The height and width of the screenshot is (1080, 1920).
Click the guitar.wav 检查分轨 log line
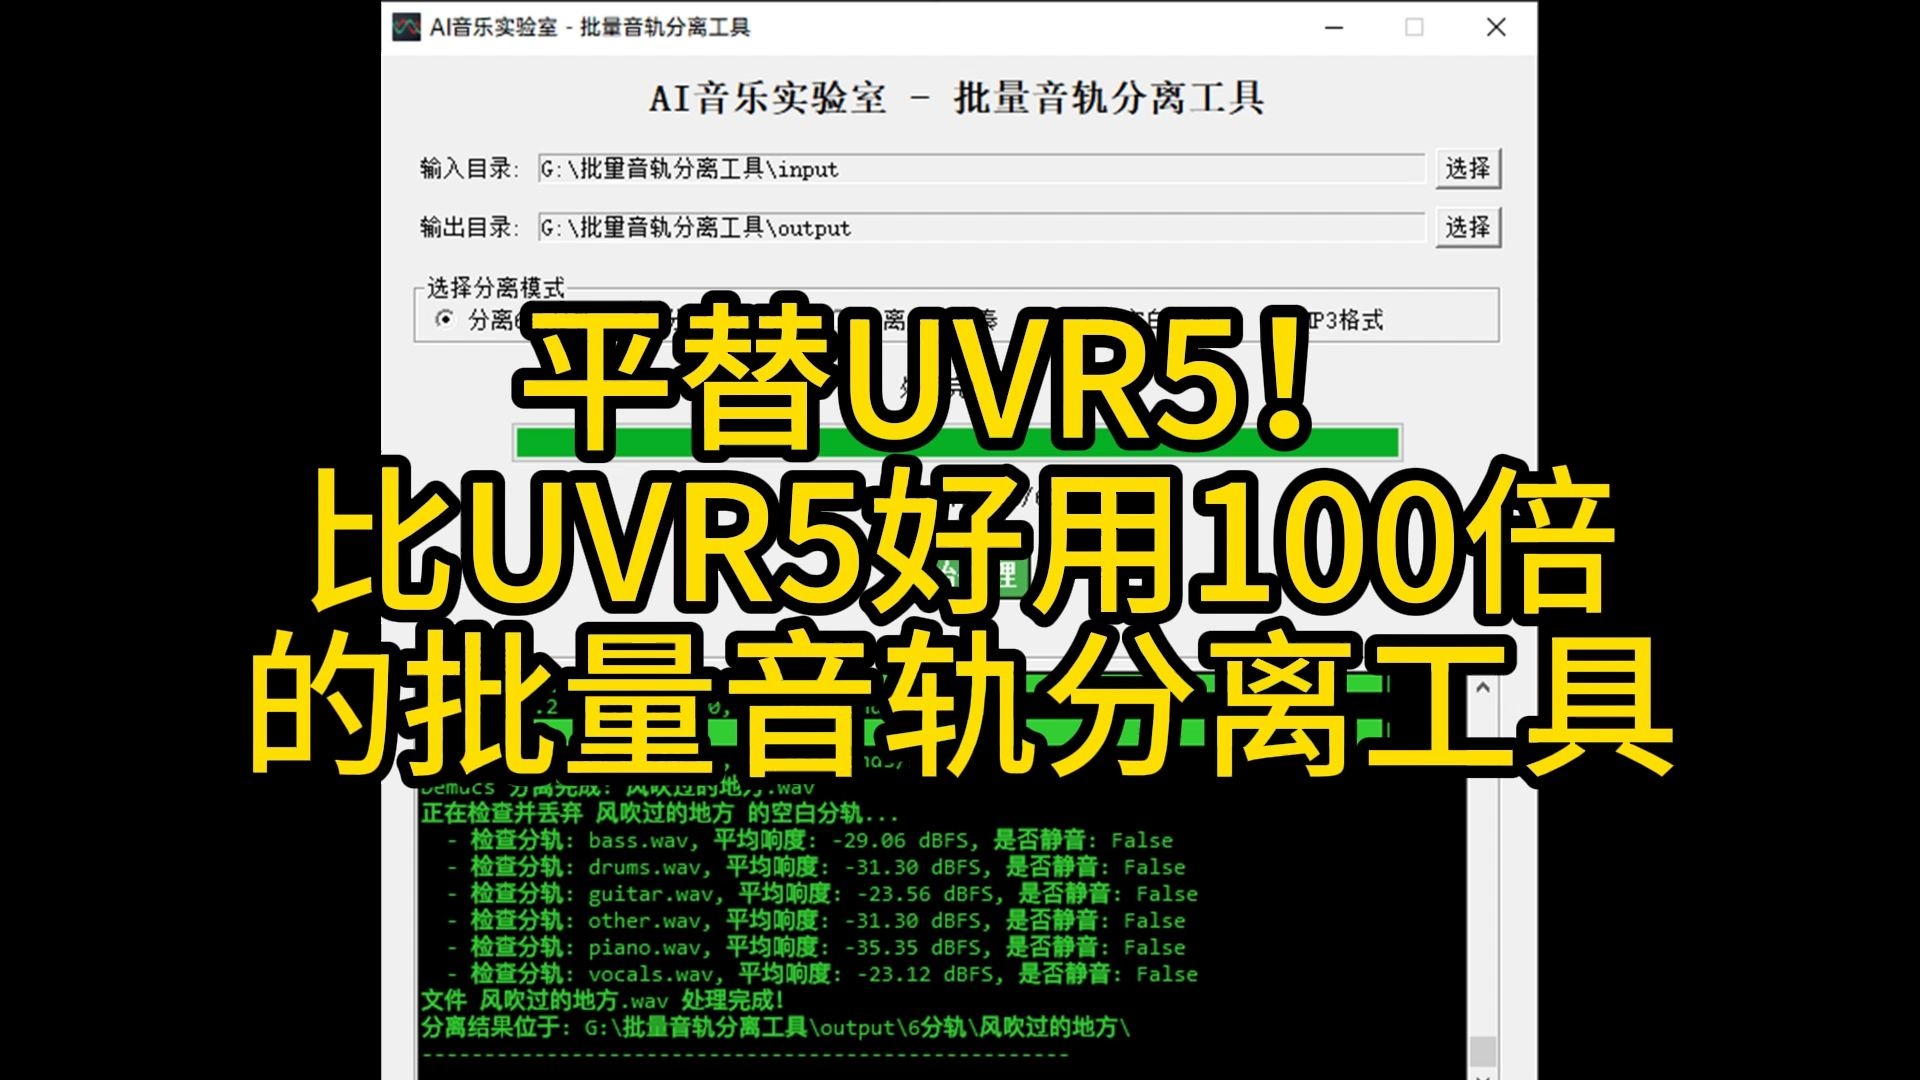821,894
